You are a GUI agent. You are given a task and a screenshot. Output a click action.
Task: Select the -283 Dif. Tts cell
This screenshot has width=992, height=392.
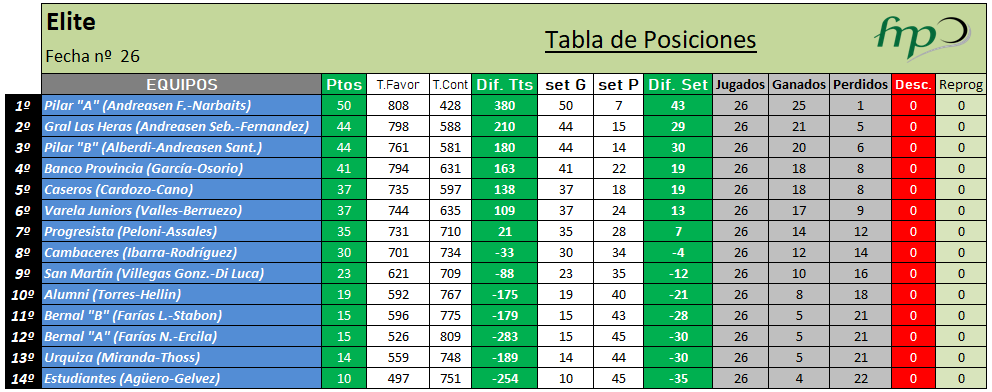click(x=505, y=337)
